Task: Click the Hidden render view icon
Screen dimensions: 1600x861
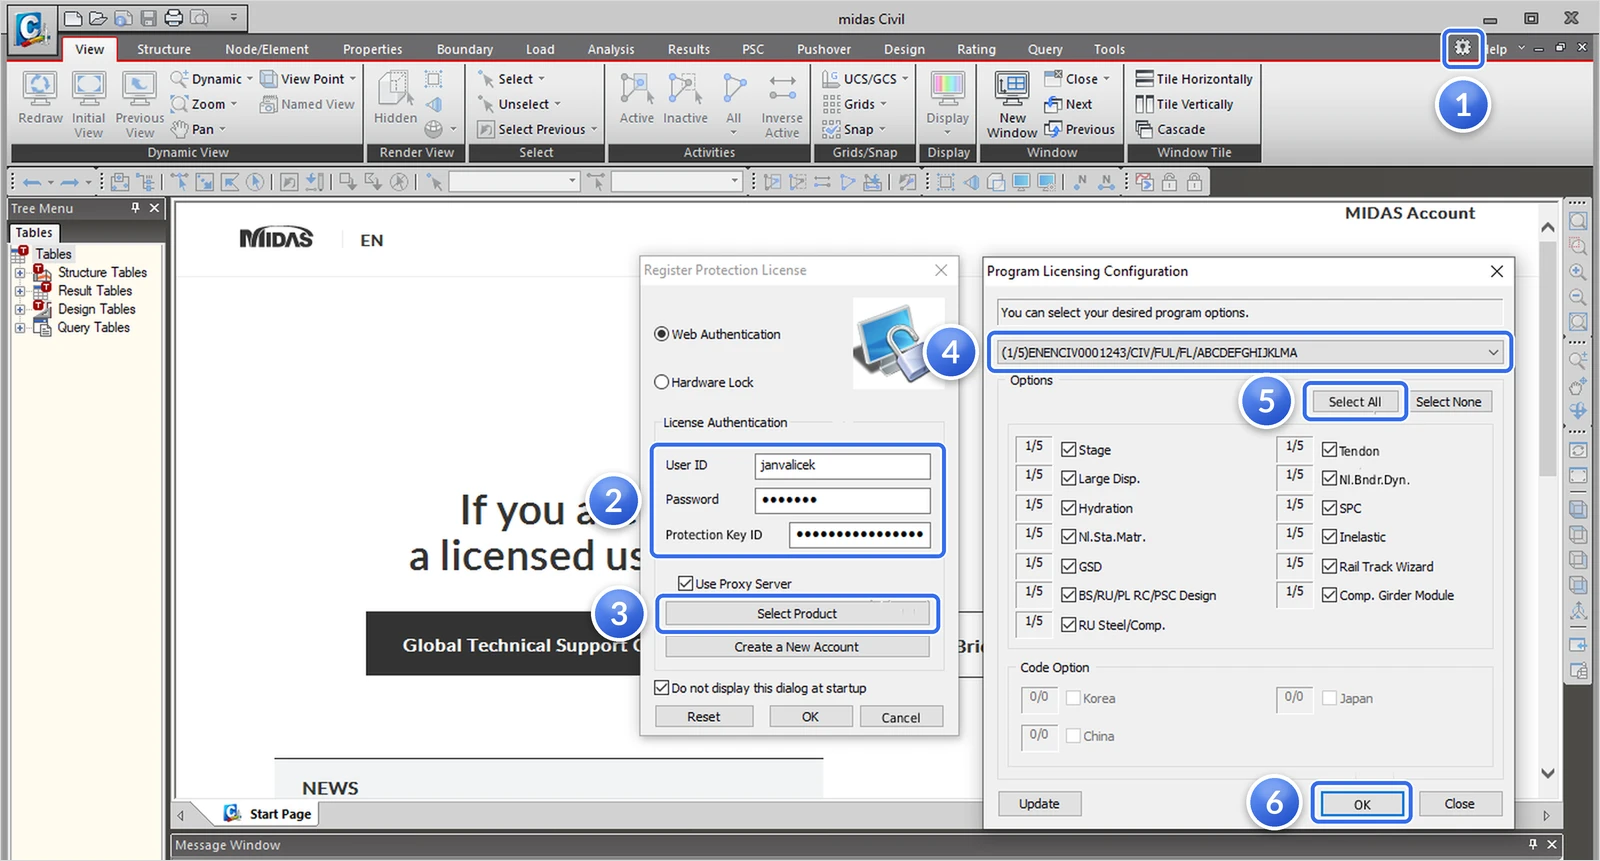Action: 395,89
